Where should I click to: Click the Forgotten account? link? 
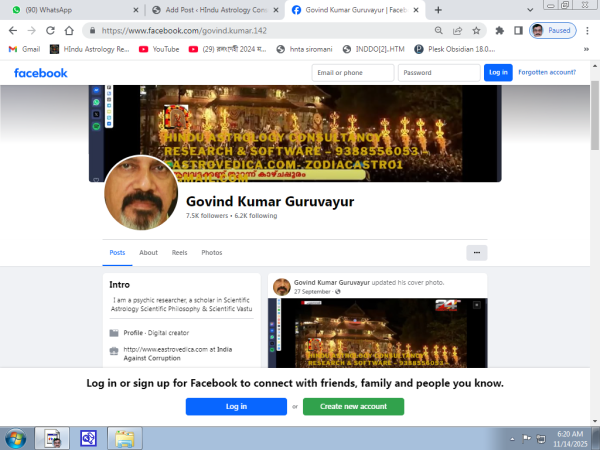pos(547,72)
